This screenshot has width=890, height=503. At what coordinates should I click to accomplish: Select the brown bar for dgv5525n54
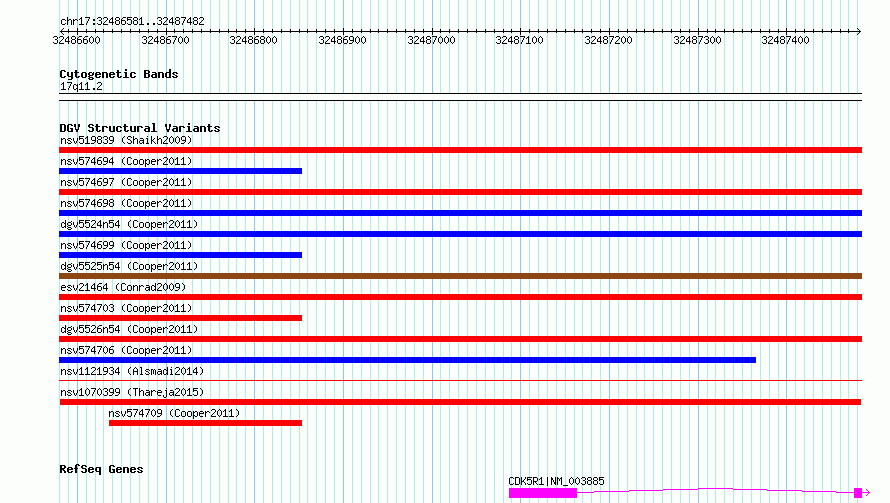(x=460, y=276)
